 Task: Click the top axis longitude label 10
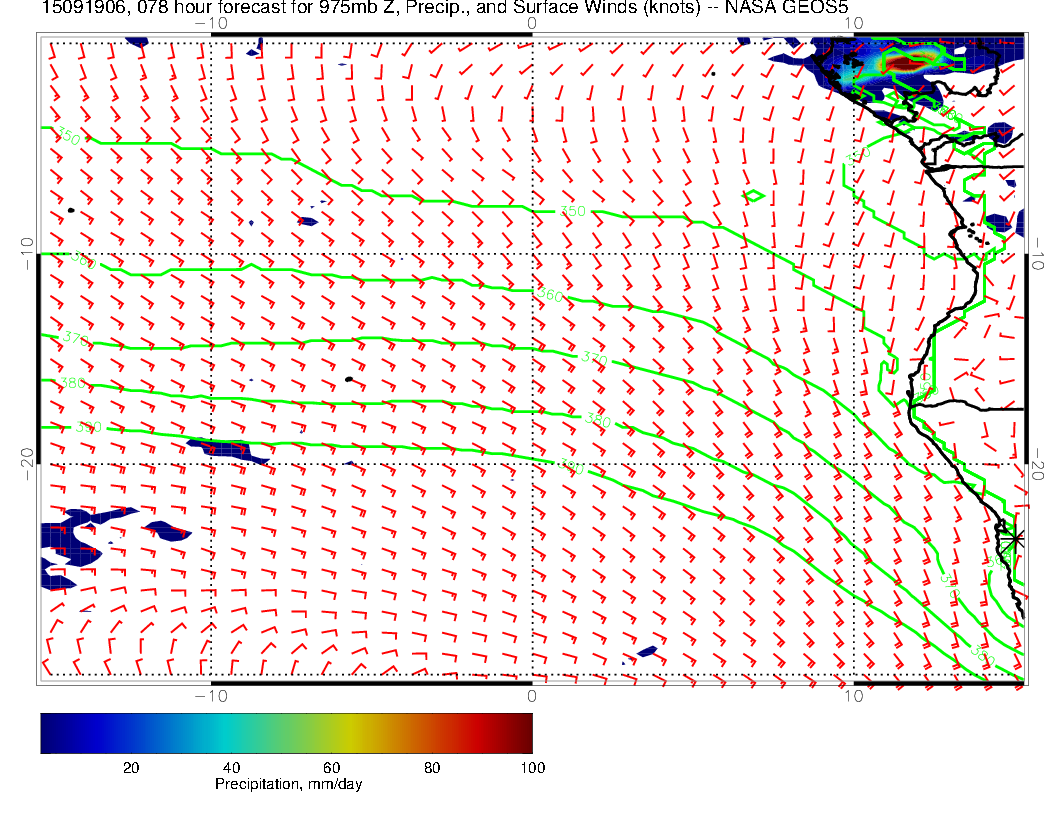tap(853, 22)
